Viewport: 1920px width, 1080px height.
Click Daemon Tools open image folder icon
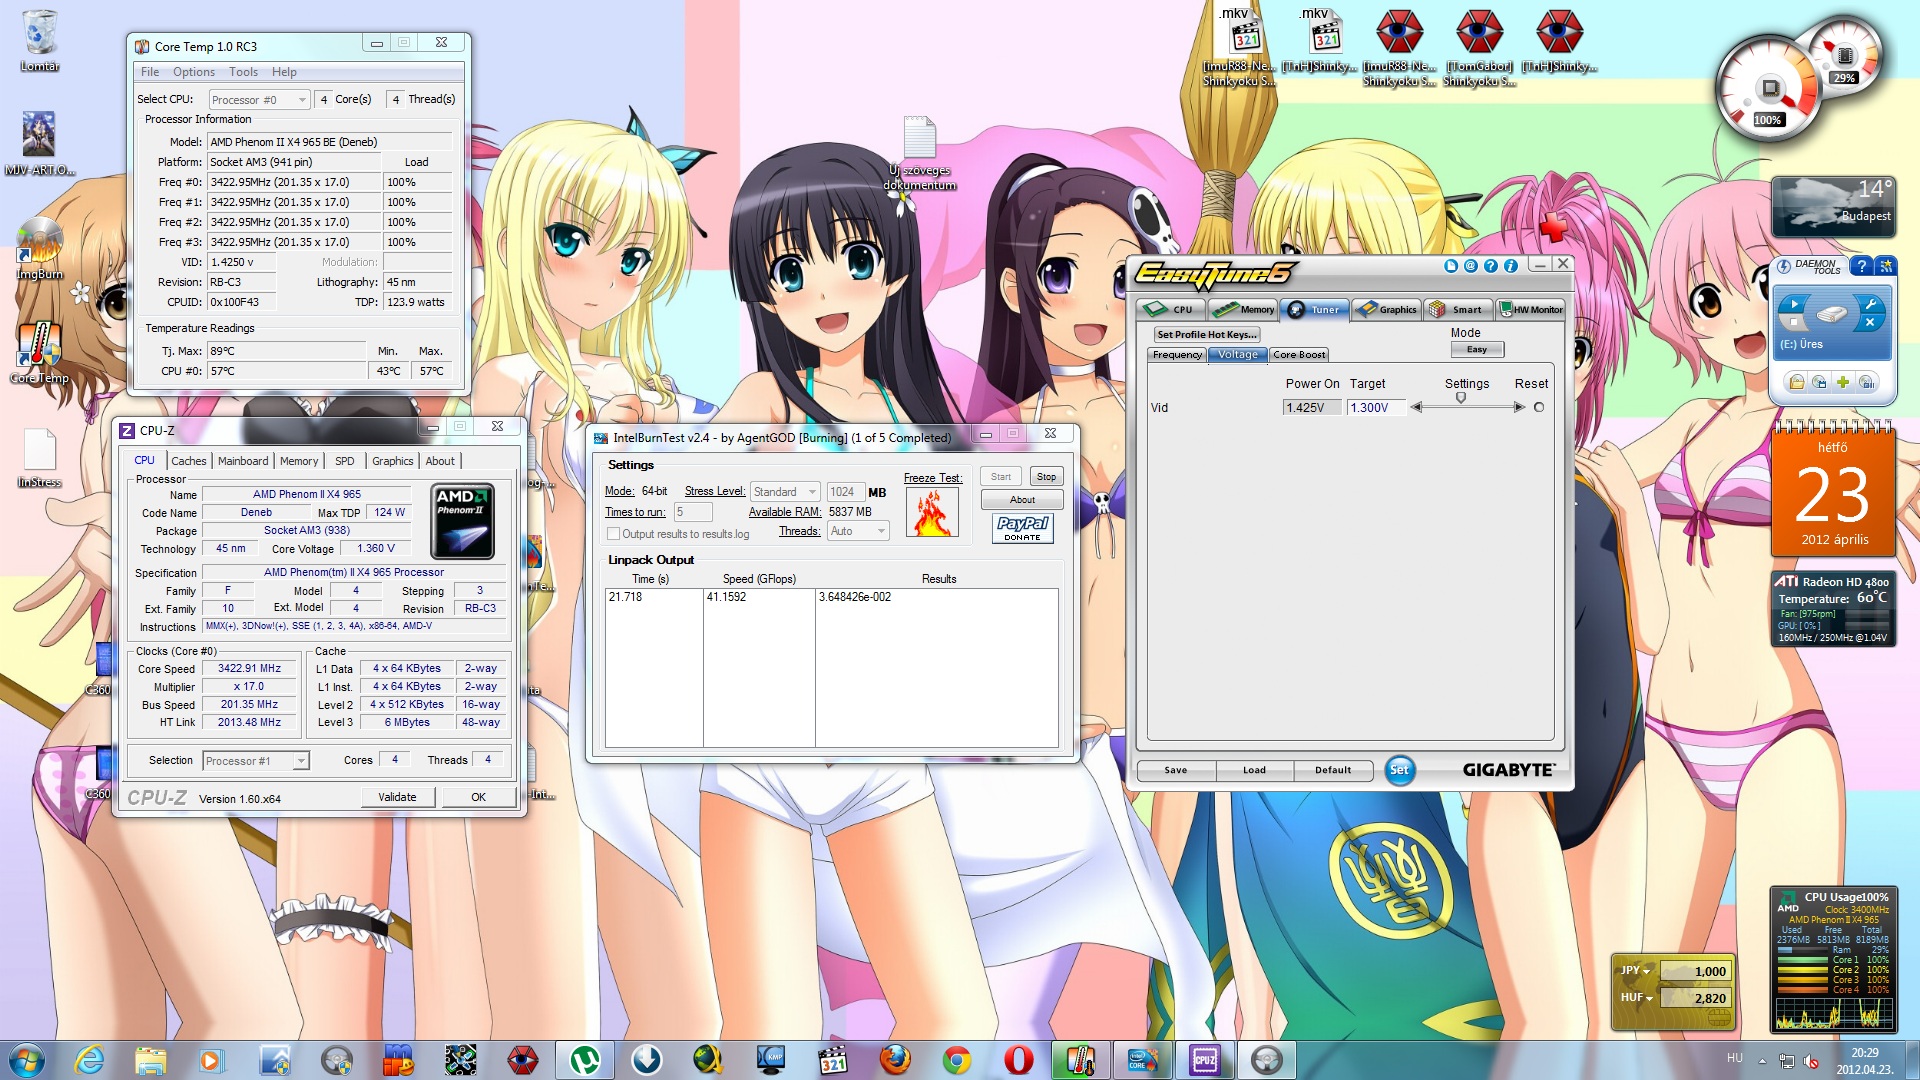coord(1797,382)
